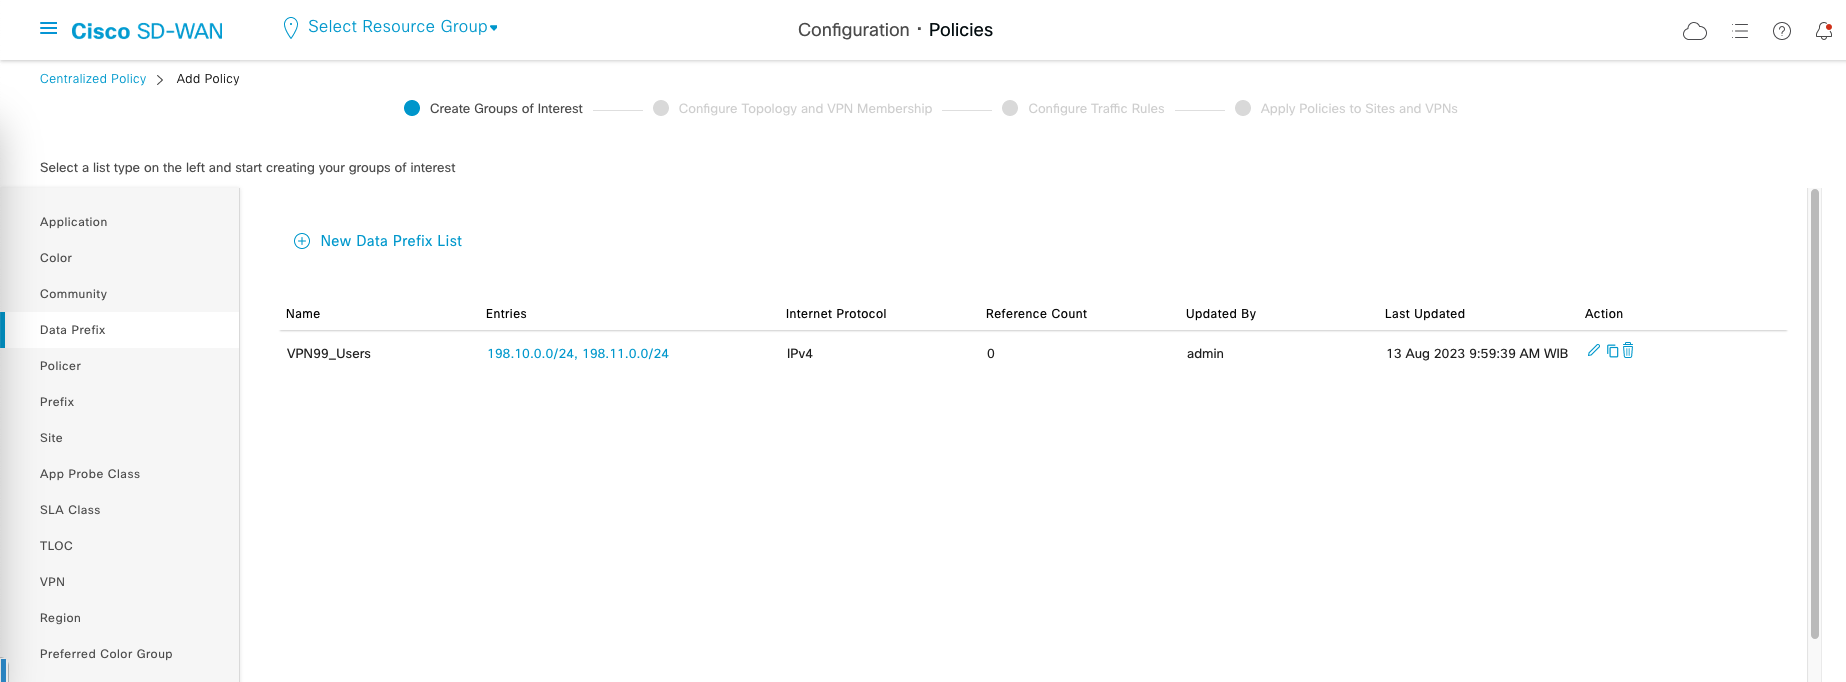Image resolution: width=1846 pixels, height=682 pixels.
Task: Open the hamburger navigation menu
Action: pyautogui.click(x=48, y=29)
